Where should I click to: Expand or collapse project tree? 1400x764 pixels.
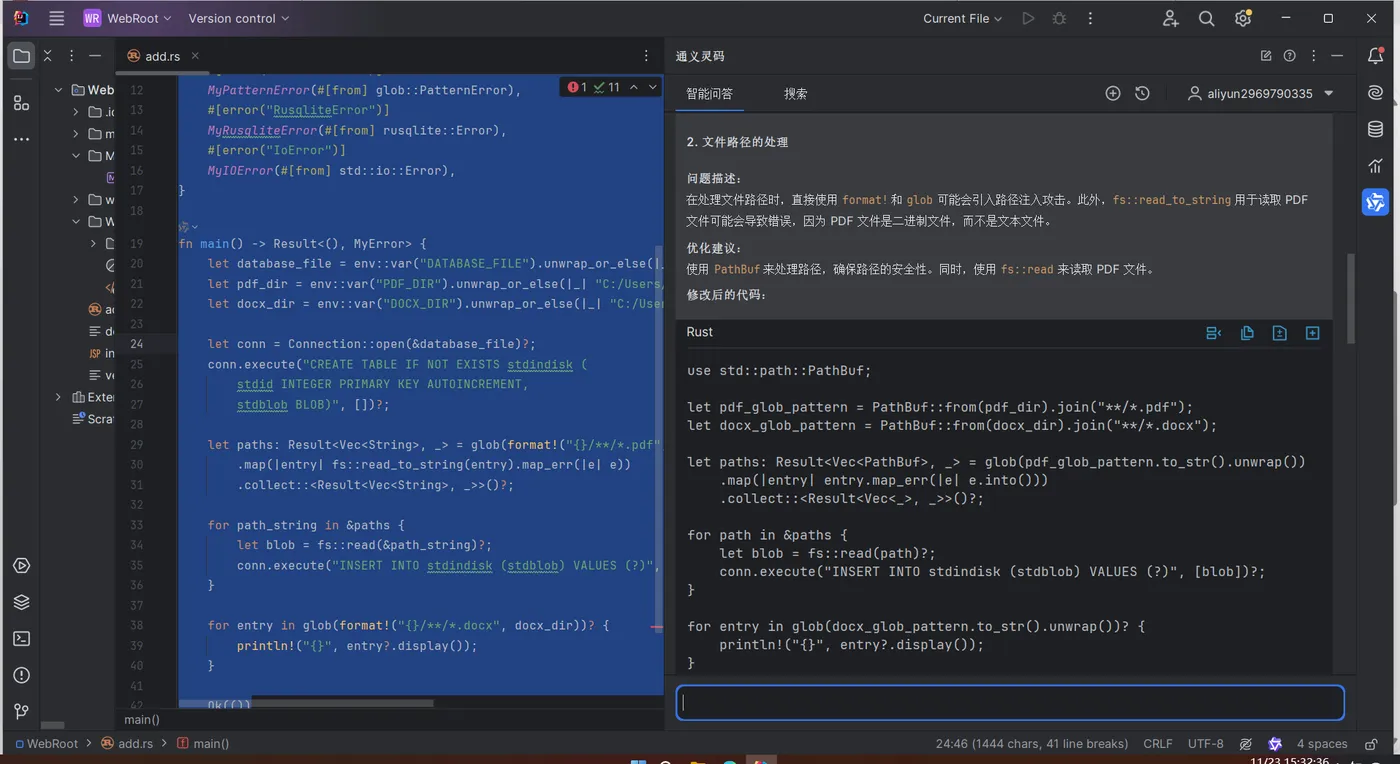pyautogui.click(x=46, y=56)
